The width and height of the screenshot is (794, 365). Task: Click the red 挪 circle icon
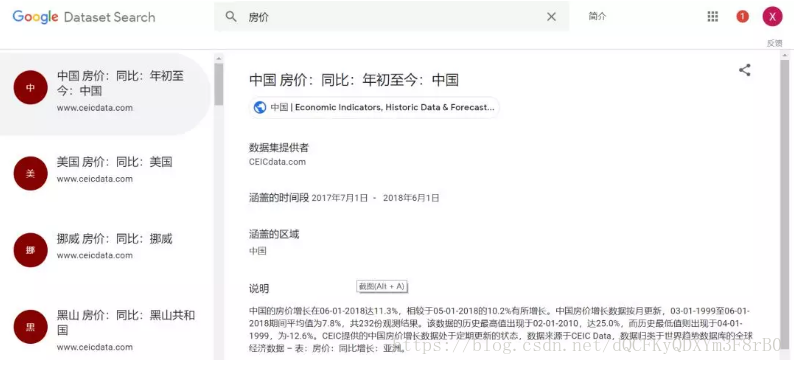pyautogui.click(x=30, y=250)
